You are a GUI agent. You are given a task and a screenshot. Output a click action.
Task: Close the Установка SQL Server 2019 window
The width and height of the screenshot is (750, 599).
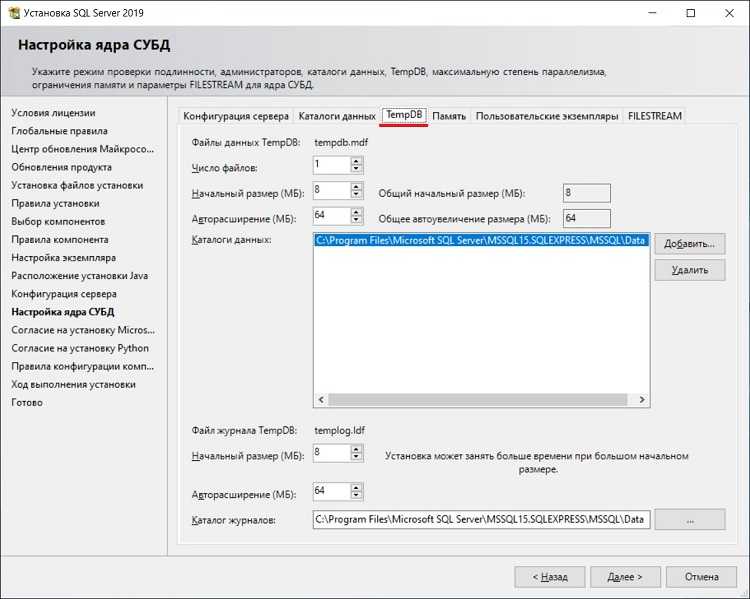pyautogui.click(x=729, y=13)
